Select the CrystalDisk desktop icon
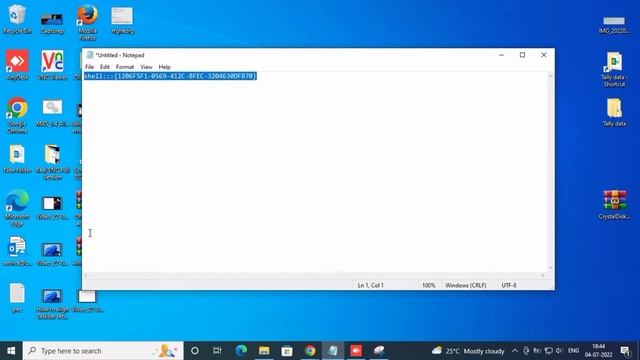This screenshot has height=360, width=640. (614, 205)
